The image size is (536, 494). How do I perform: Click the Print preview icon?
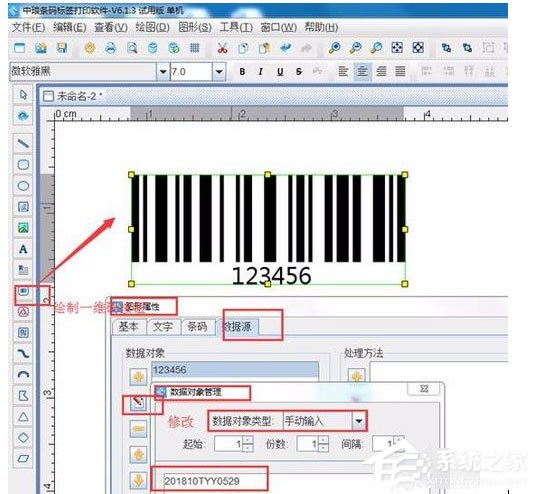pyautogui.click(x=132, y=48)
